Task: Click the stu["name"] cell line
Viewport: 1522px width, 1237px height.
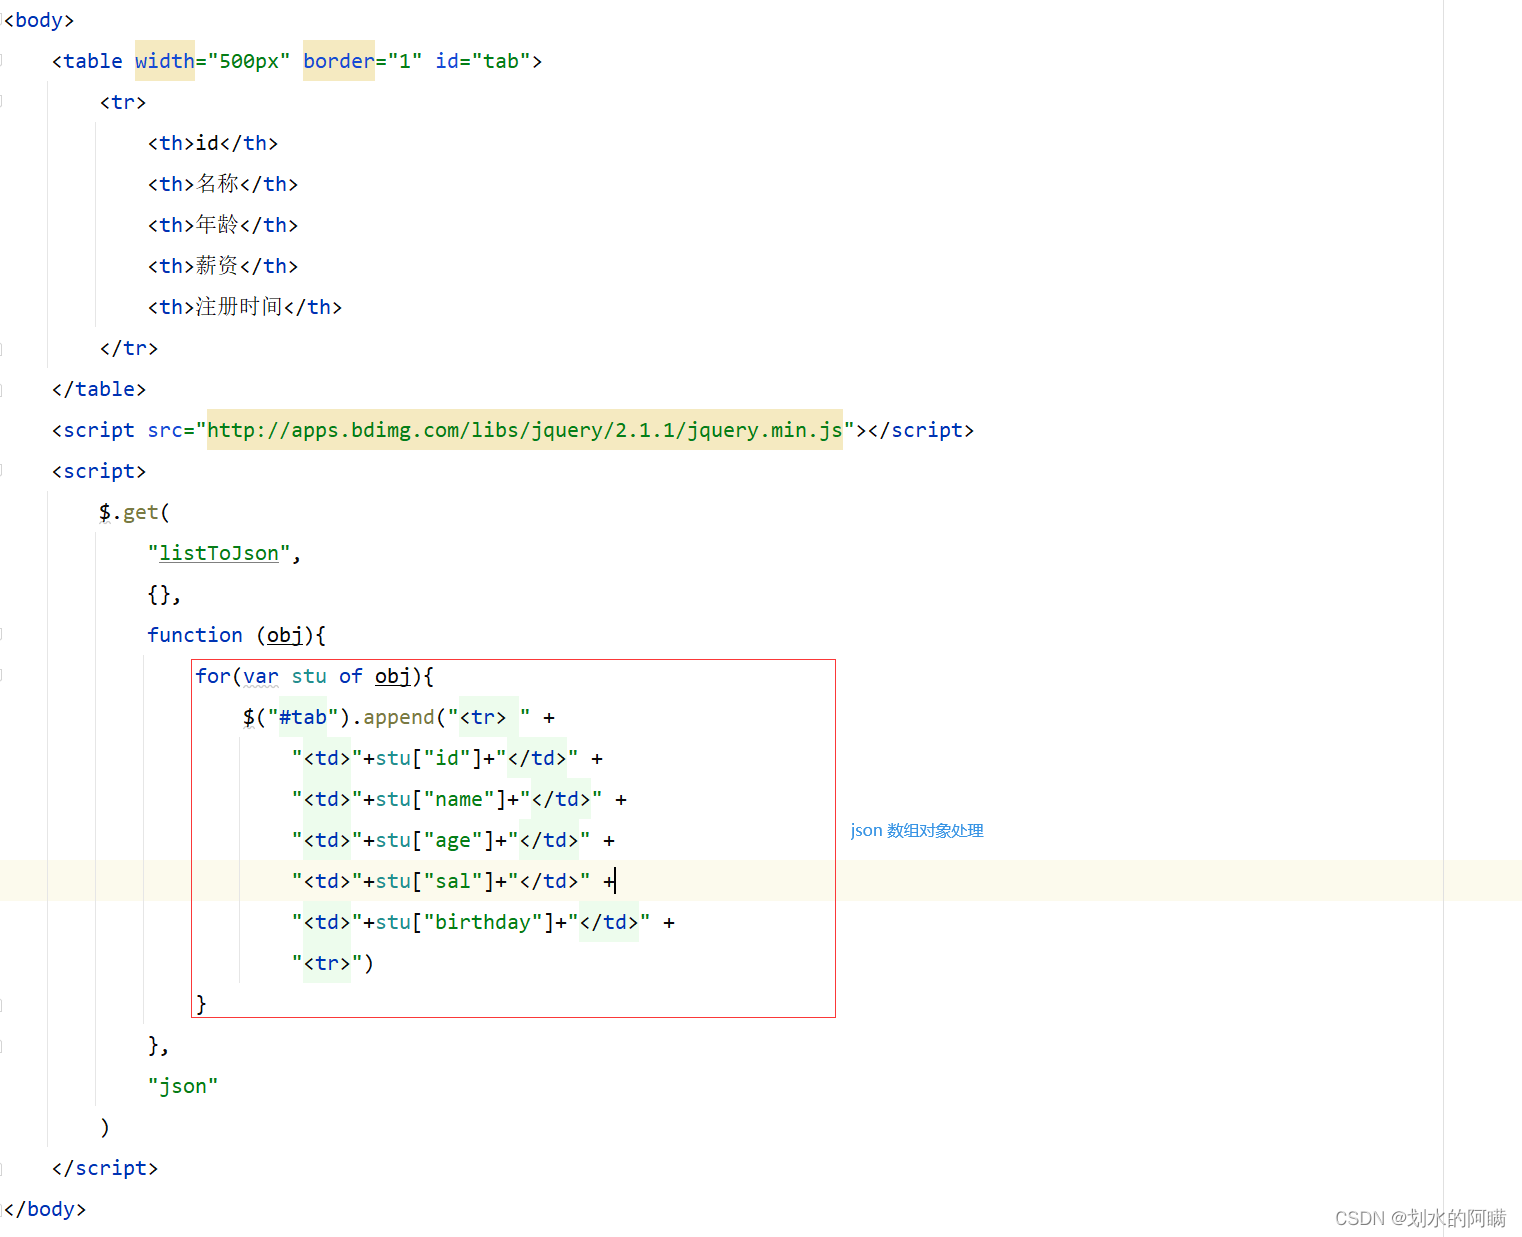Action: tap(459, 799)
